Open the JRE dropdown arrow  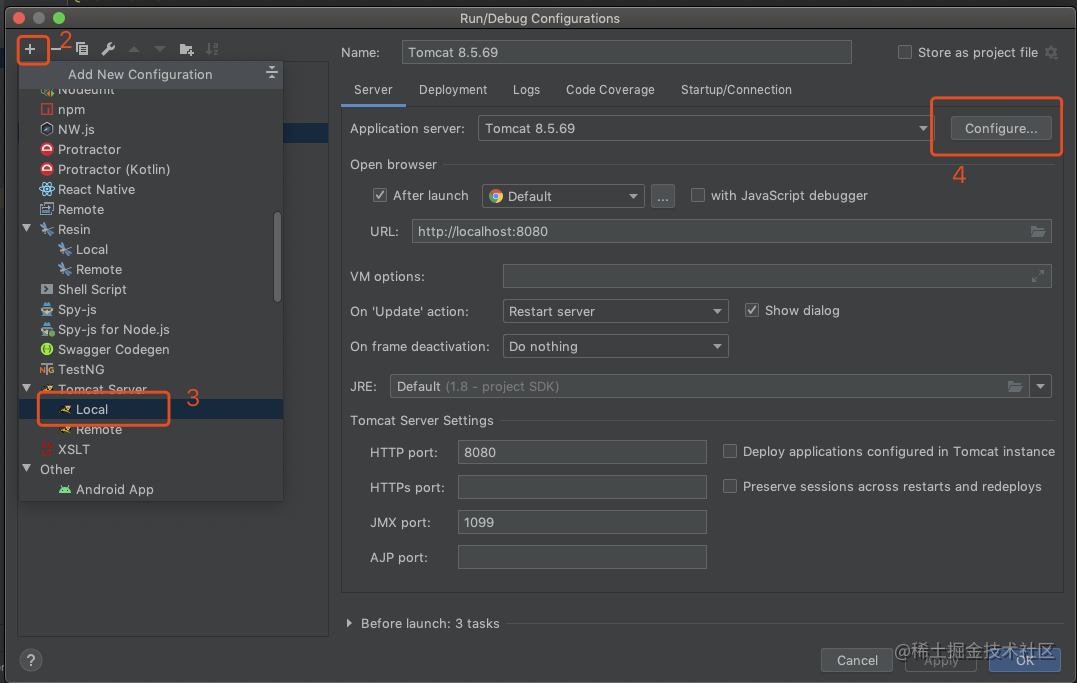[x=1041, y=386]
